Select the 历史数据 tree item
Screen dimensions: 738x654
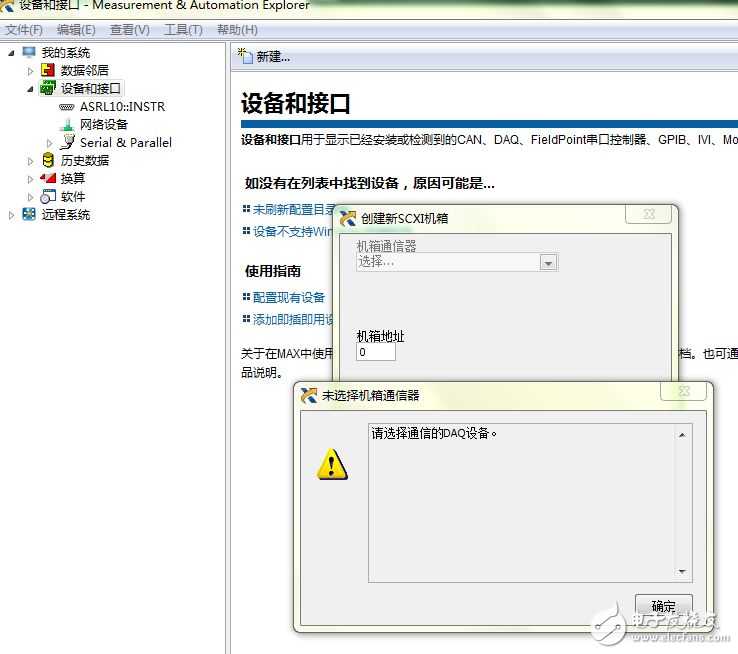pos(85,160)
